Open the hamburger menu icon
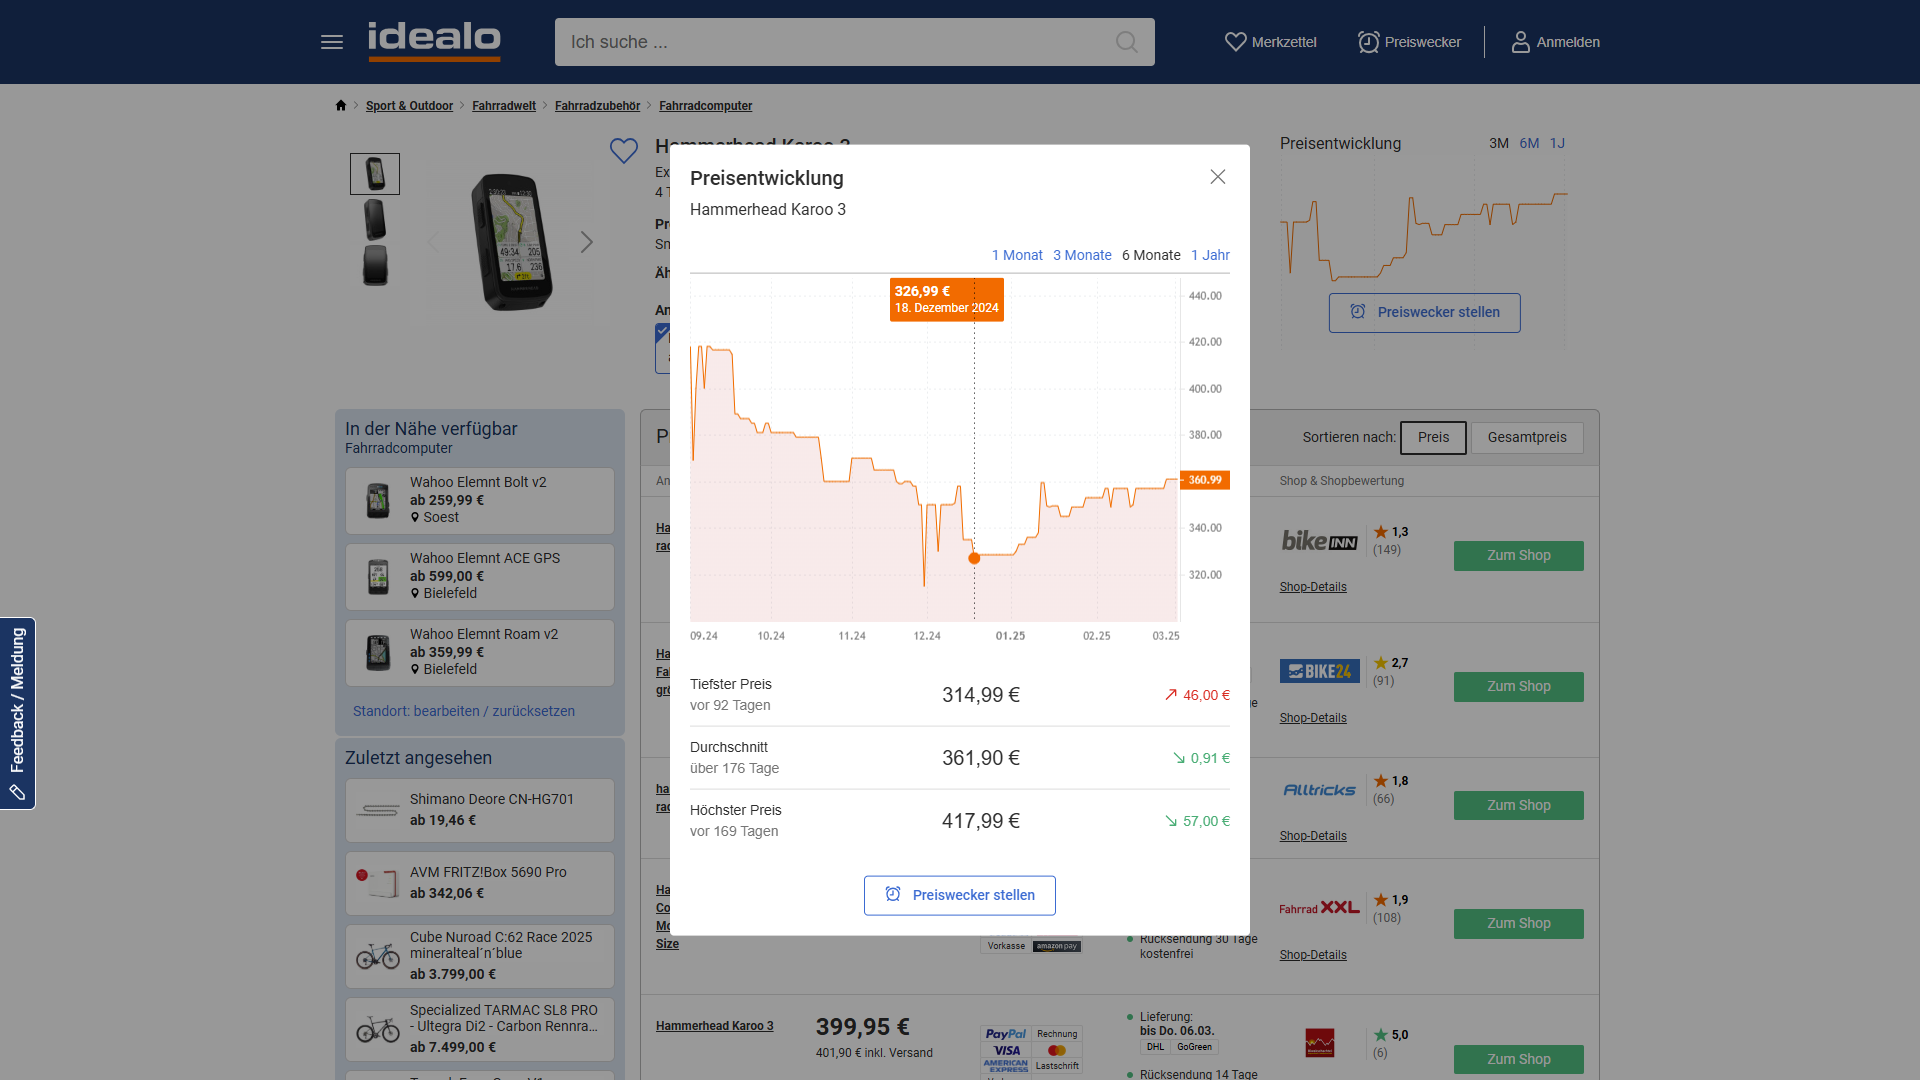The width and height of the screenshot is (1920, 1080). pos(332,42)
